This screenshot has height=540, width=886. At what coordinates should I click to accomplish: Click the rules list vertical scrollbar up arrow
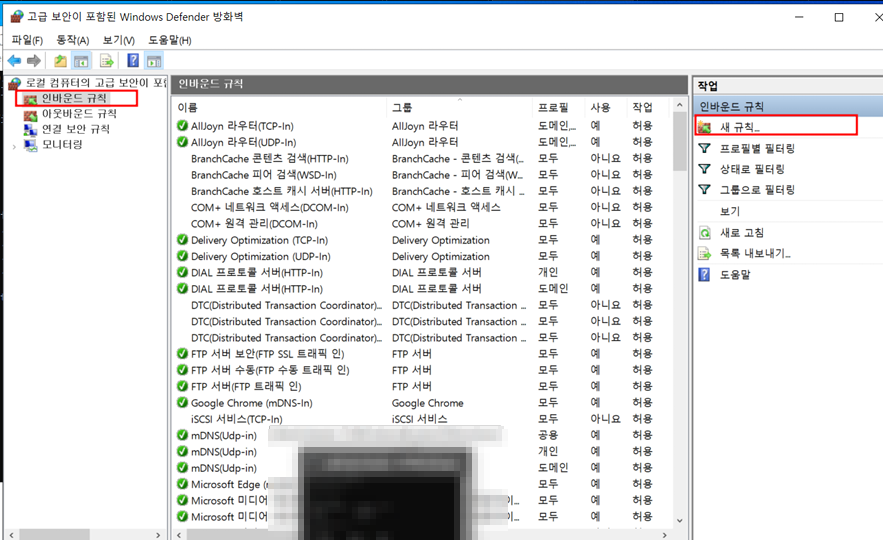click(x=680, y=106)
